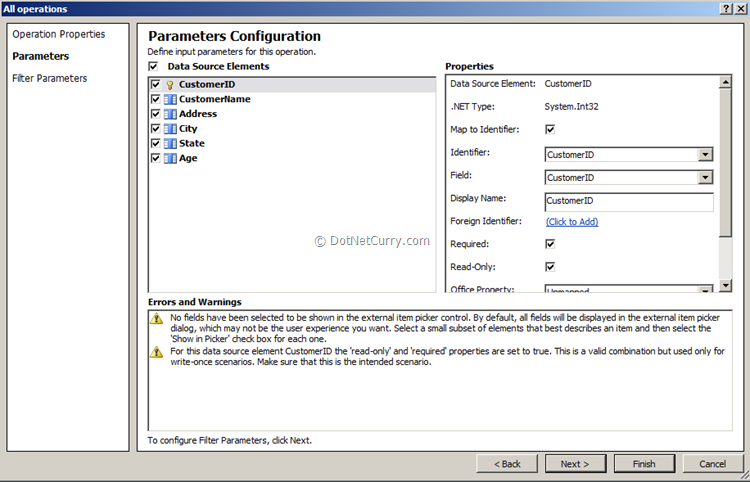Click the first warning icon about item picker
Image resolution: width=750 pixels, height=482 pixels.
pos(156,318)
